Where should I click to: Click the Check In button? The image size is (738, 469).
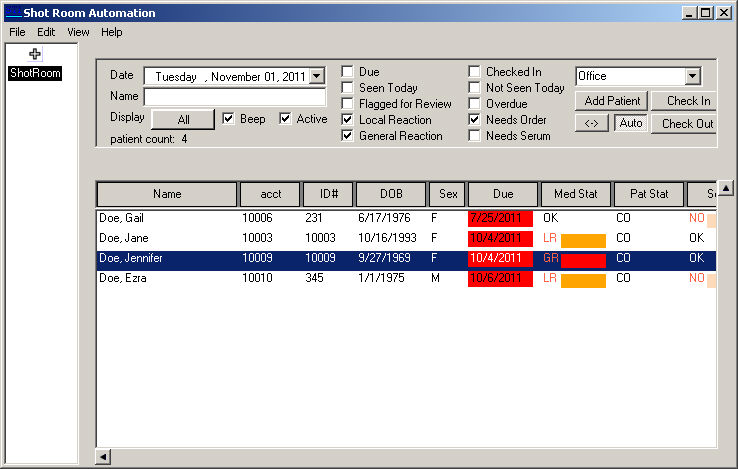click(685, 101)
